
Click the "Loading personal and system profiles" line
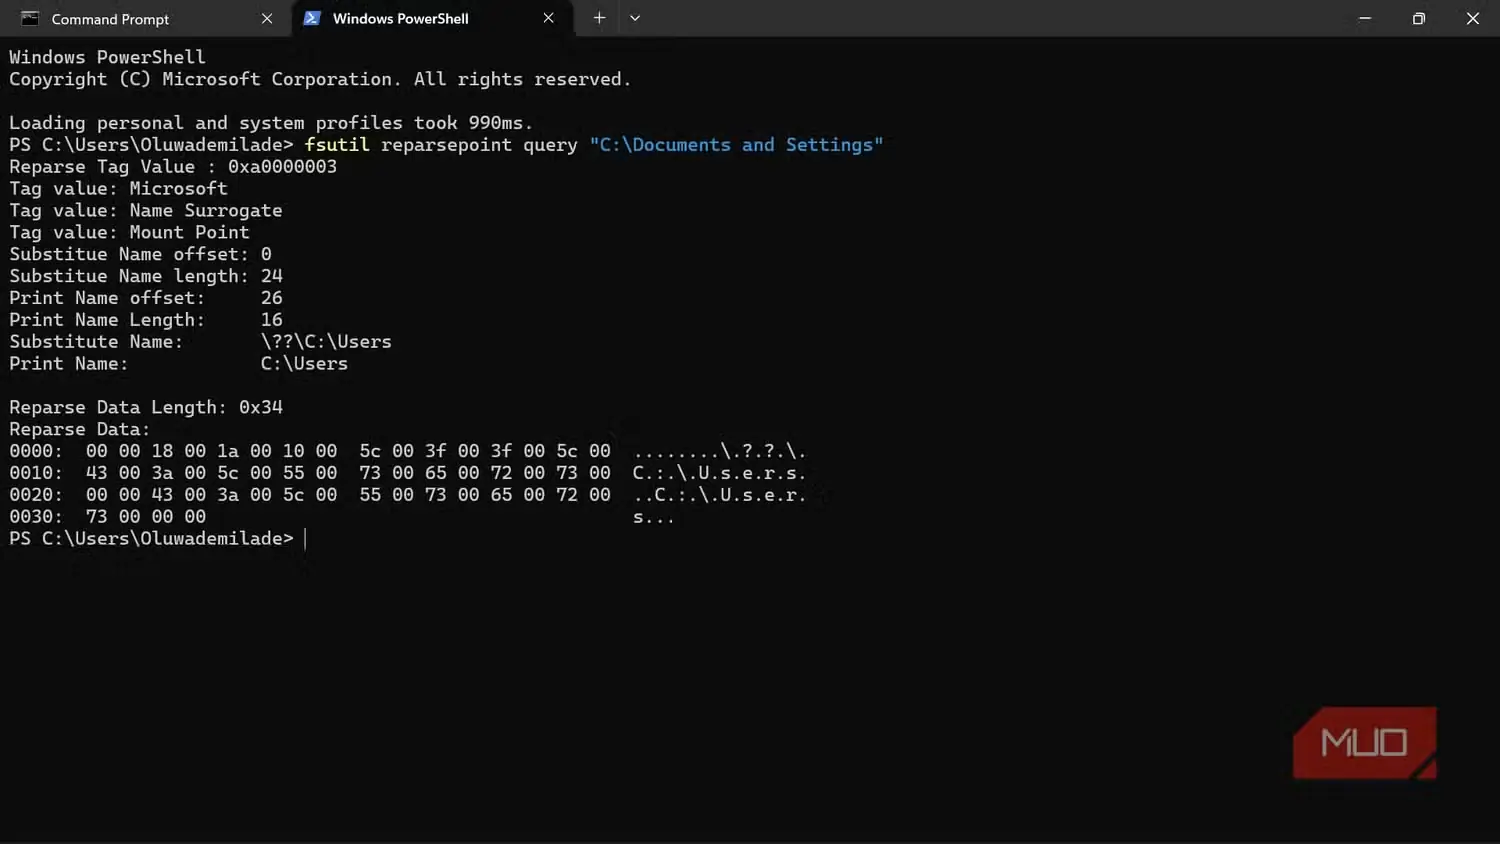271,123
